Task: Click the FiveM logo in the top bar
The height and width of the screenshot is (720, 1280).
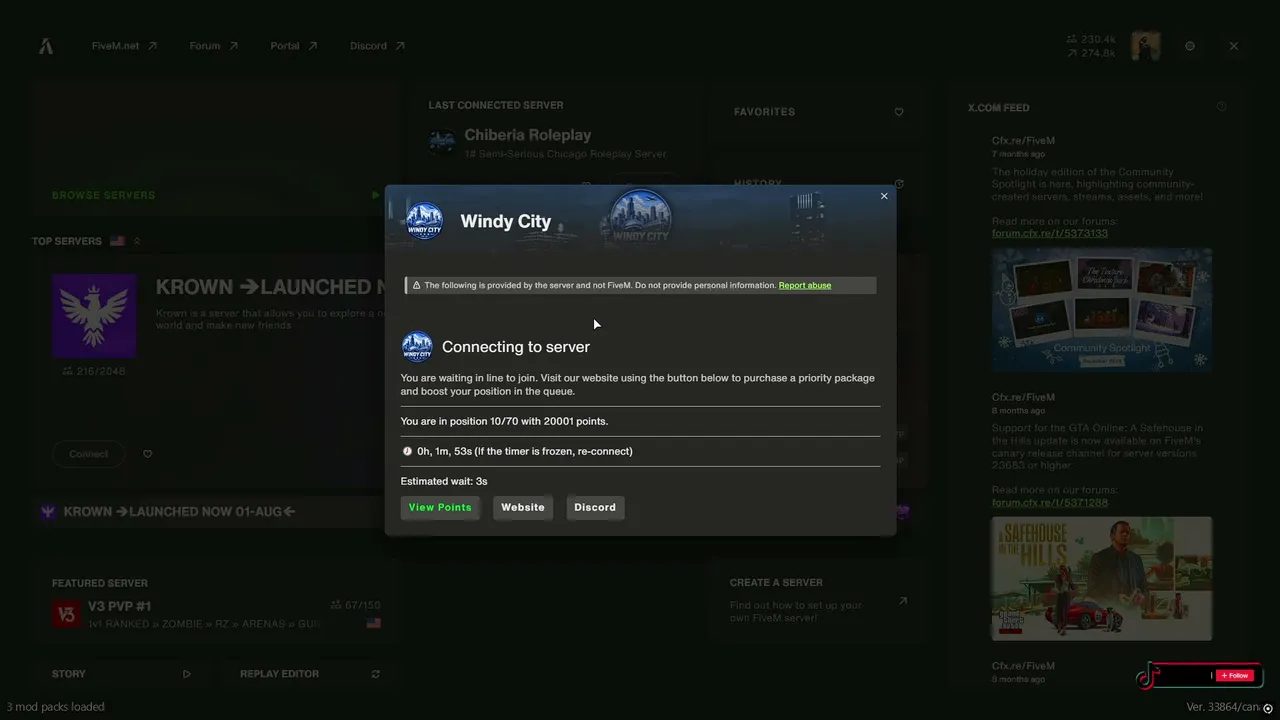Action: tap(46, 46)
